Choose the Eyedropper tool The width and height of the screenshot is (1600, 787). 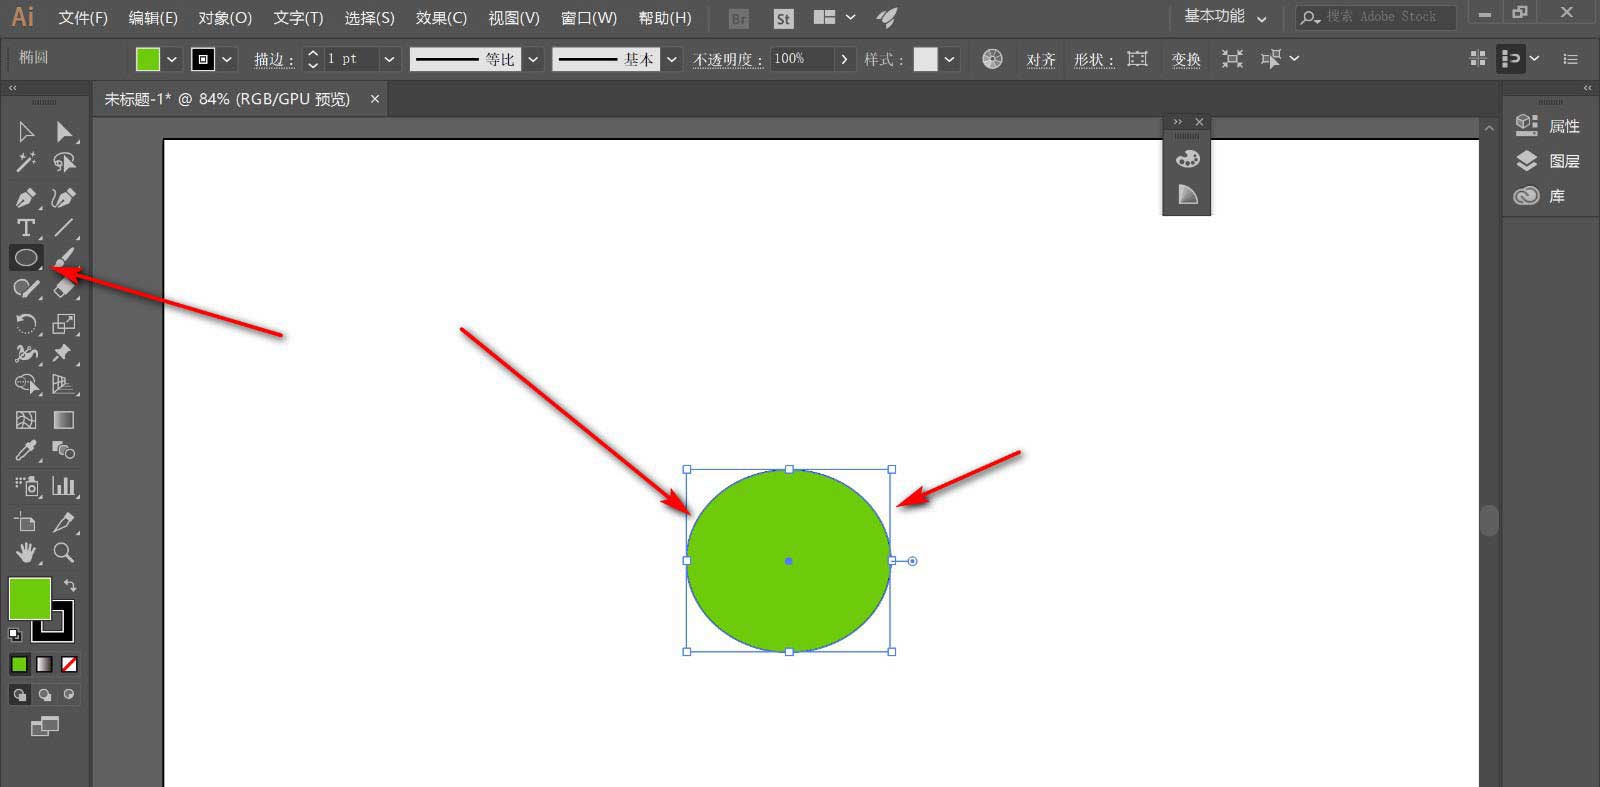[26, 451]
